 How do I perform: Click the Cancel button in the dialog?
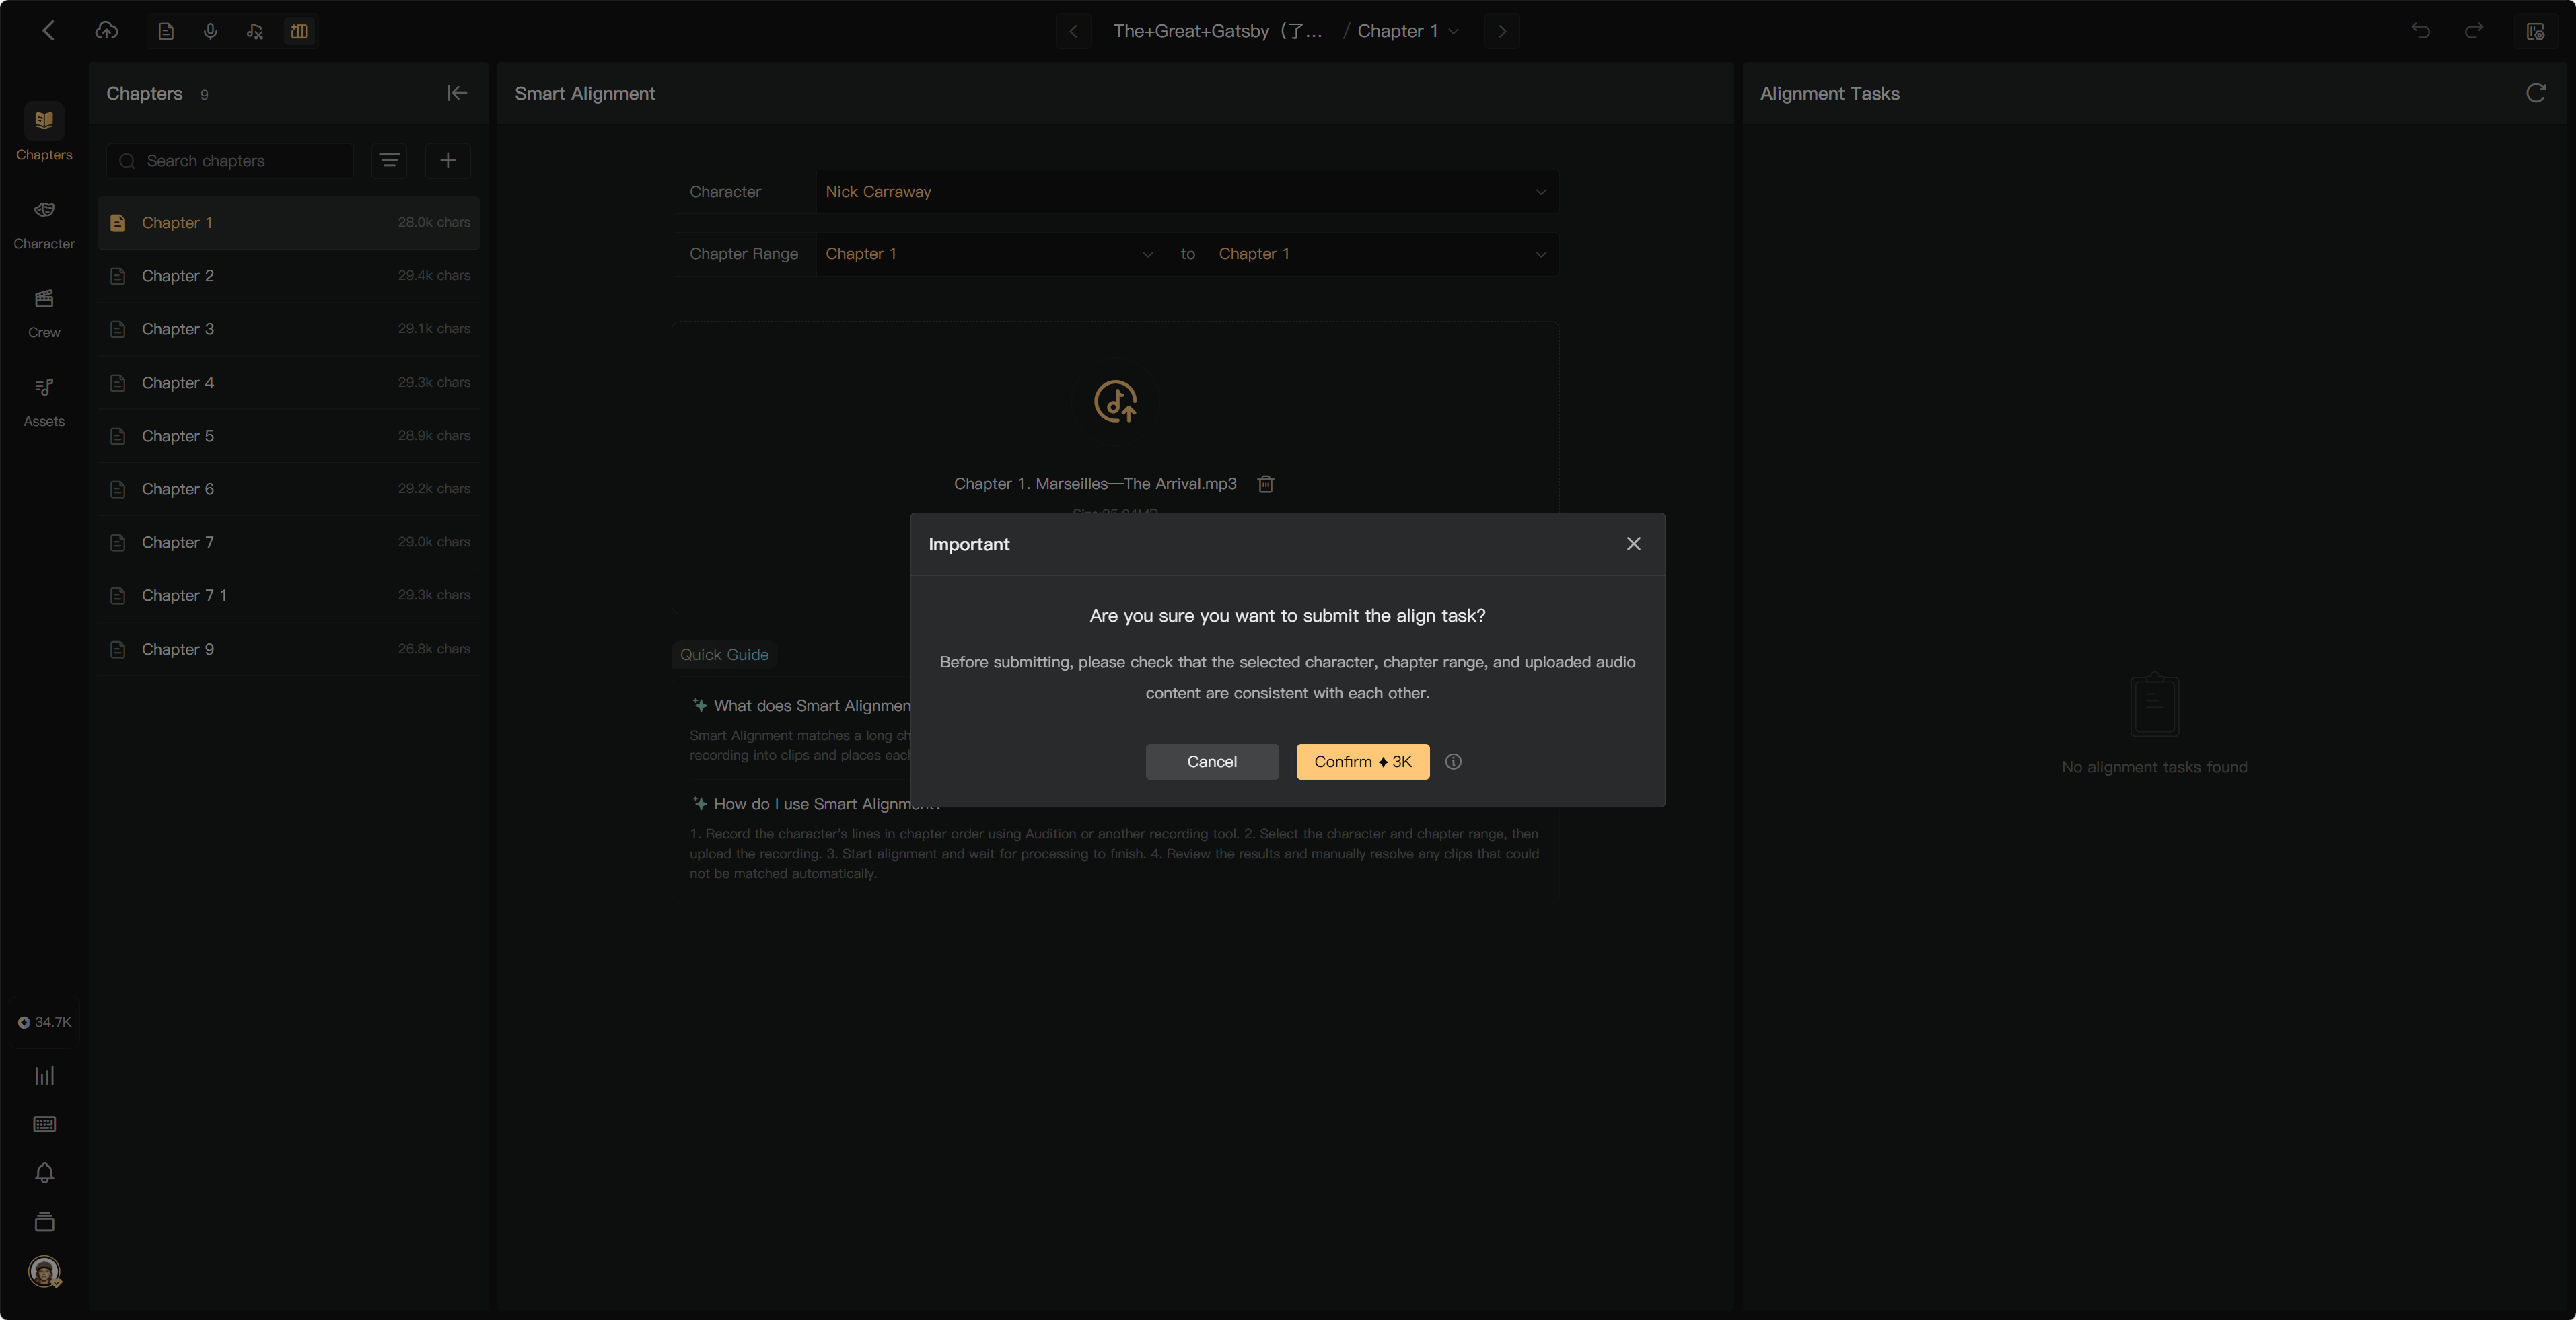1211,762
